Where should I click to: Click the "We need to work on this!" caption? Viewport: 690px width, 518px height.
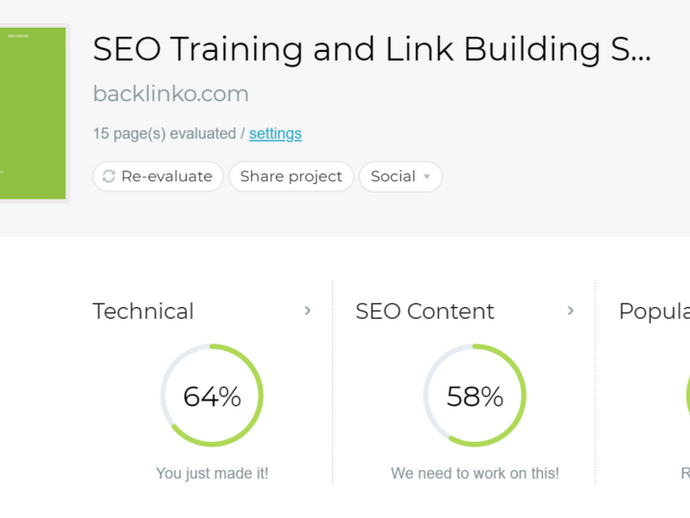point(475,473)
